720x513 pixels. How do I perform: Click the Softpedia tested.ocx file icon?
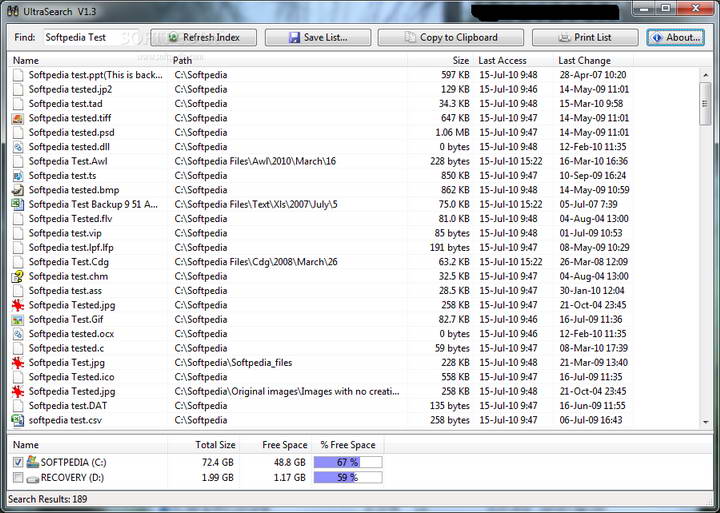point(18,334)
